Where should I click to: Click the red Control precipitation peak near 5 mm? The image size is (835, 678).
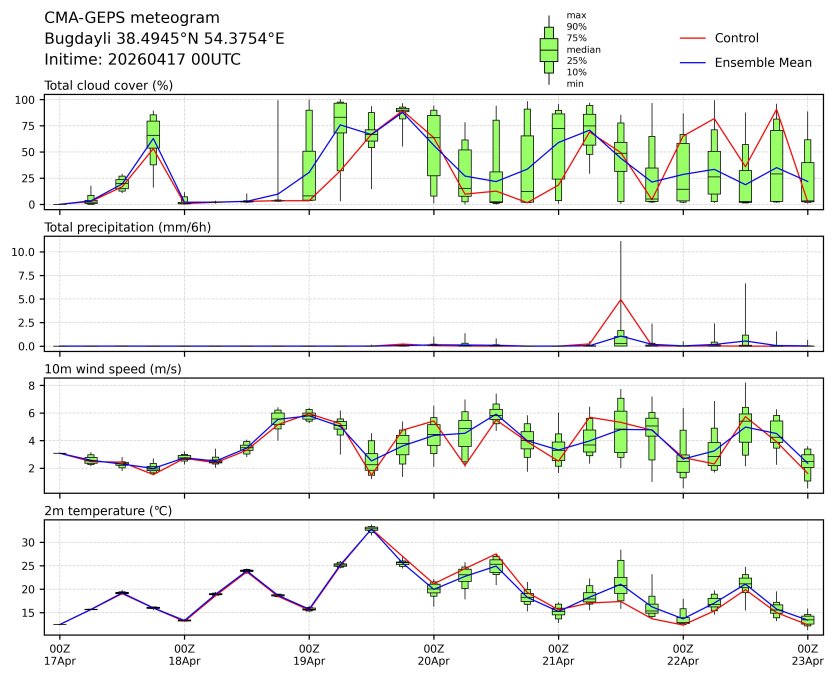pyautogui.click(x=621, y=299)
